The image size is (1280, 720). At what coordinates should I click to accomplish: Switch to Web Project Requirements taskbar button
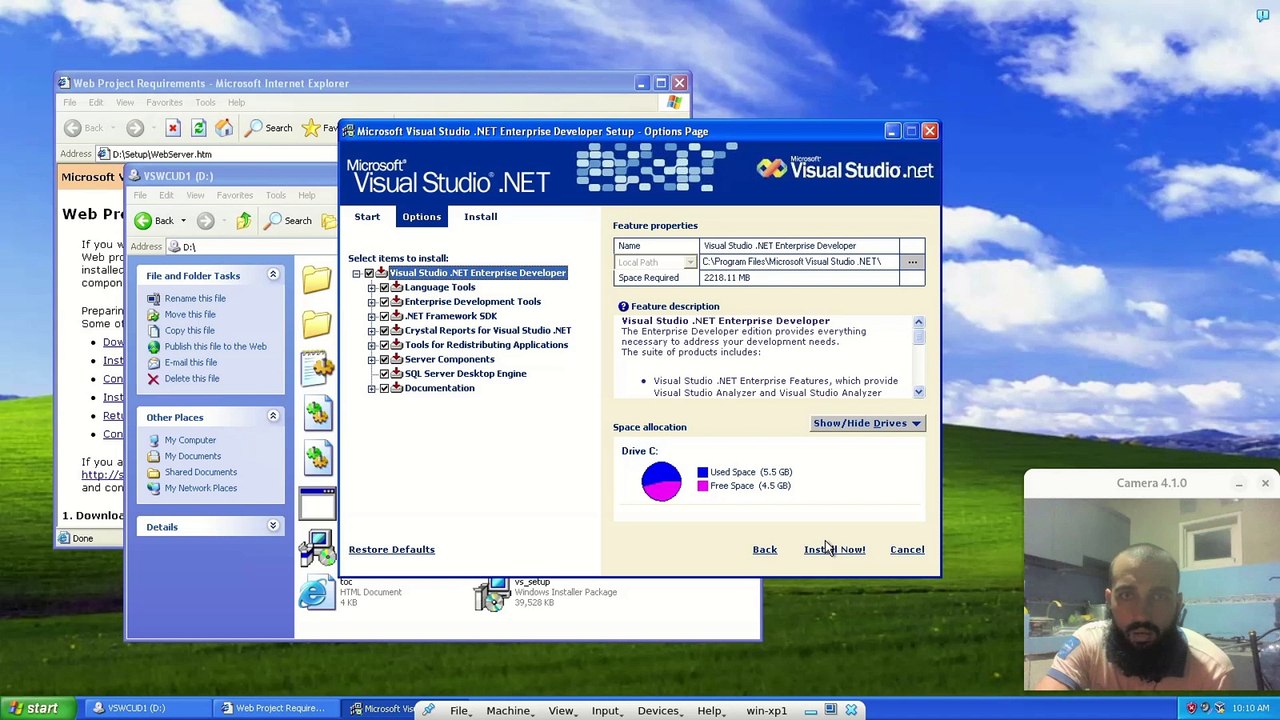(273, 709)
